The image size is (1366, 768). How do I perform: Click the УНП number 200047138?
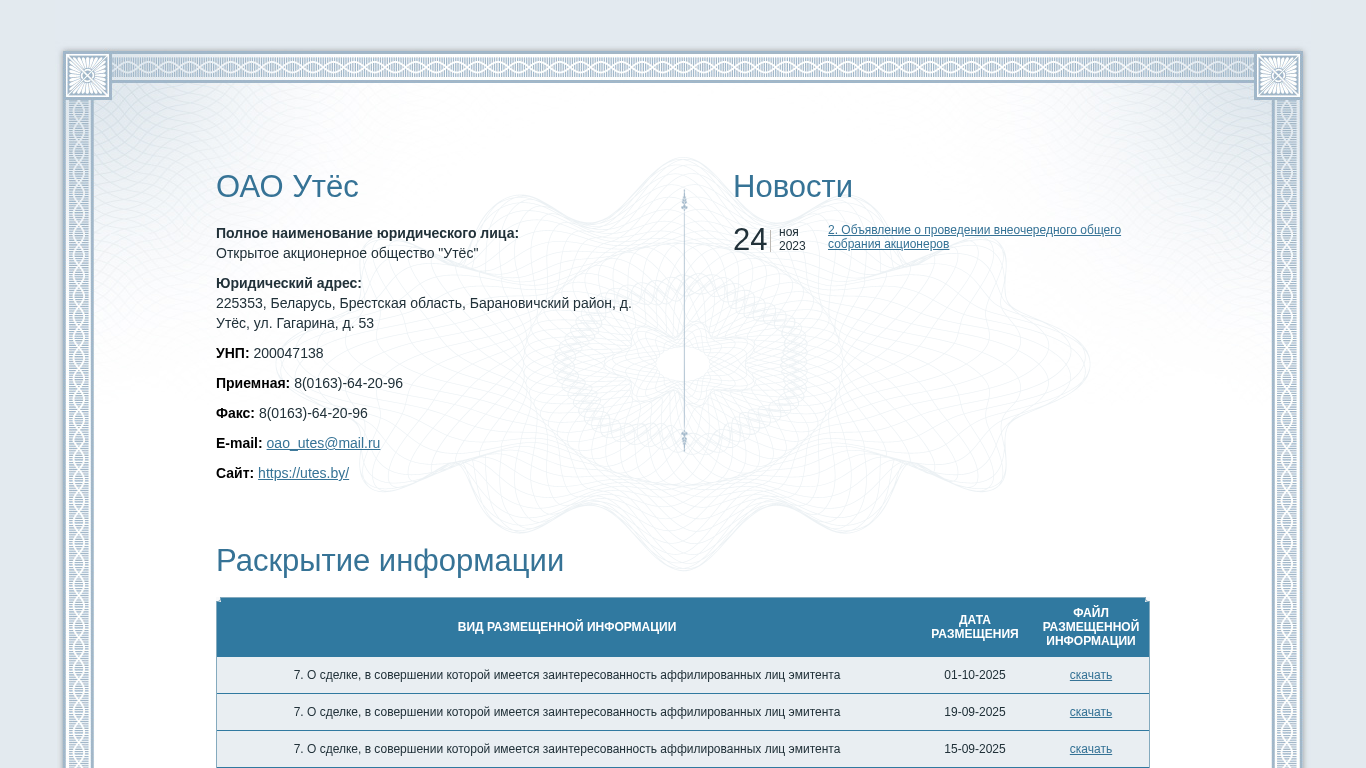[288, 353]
